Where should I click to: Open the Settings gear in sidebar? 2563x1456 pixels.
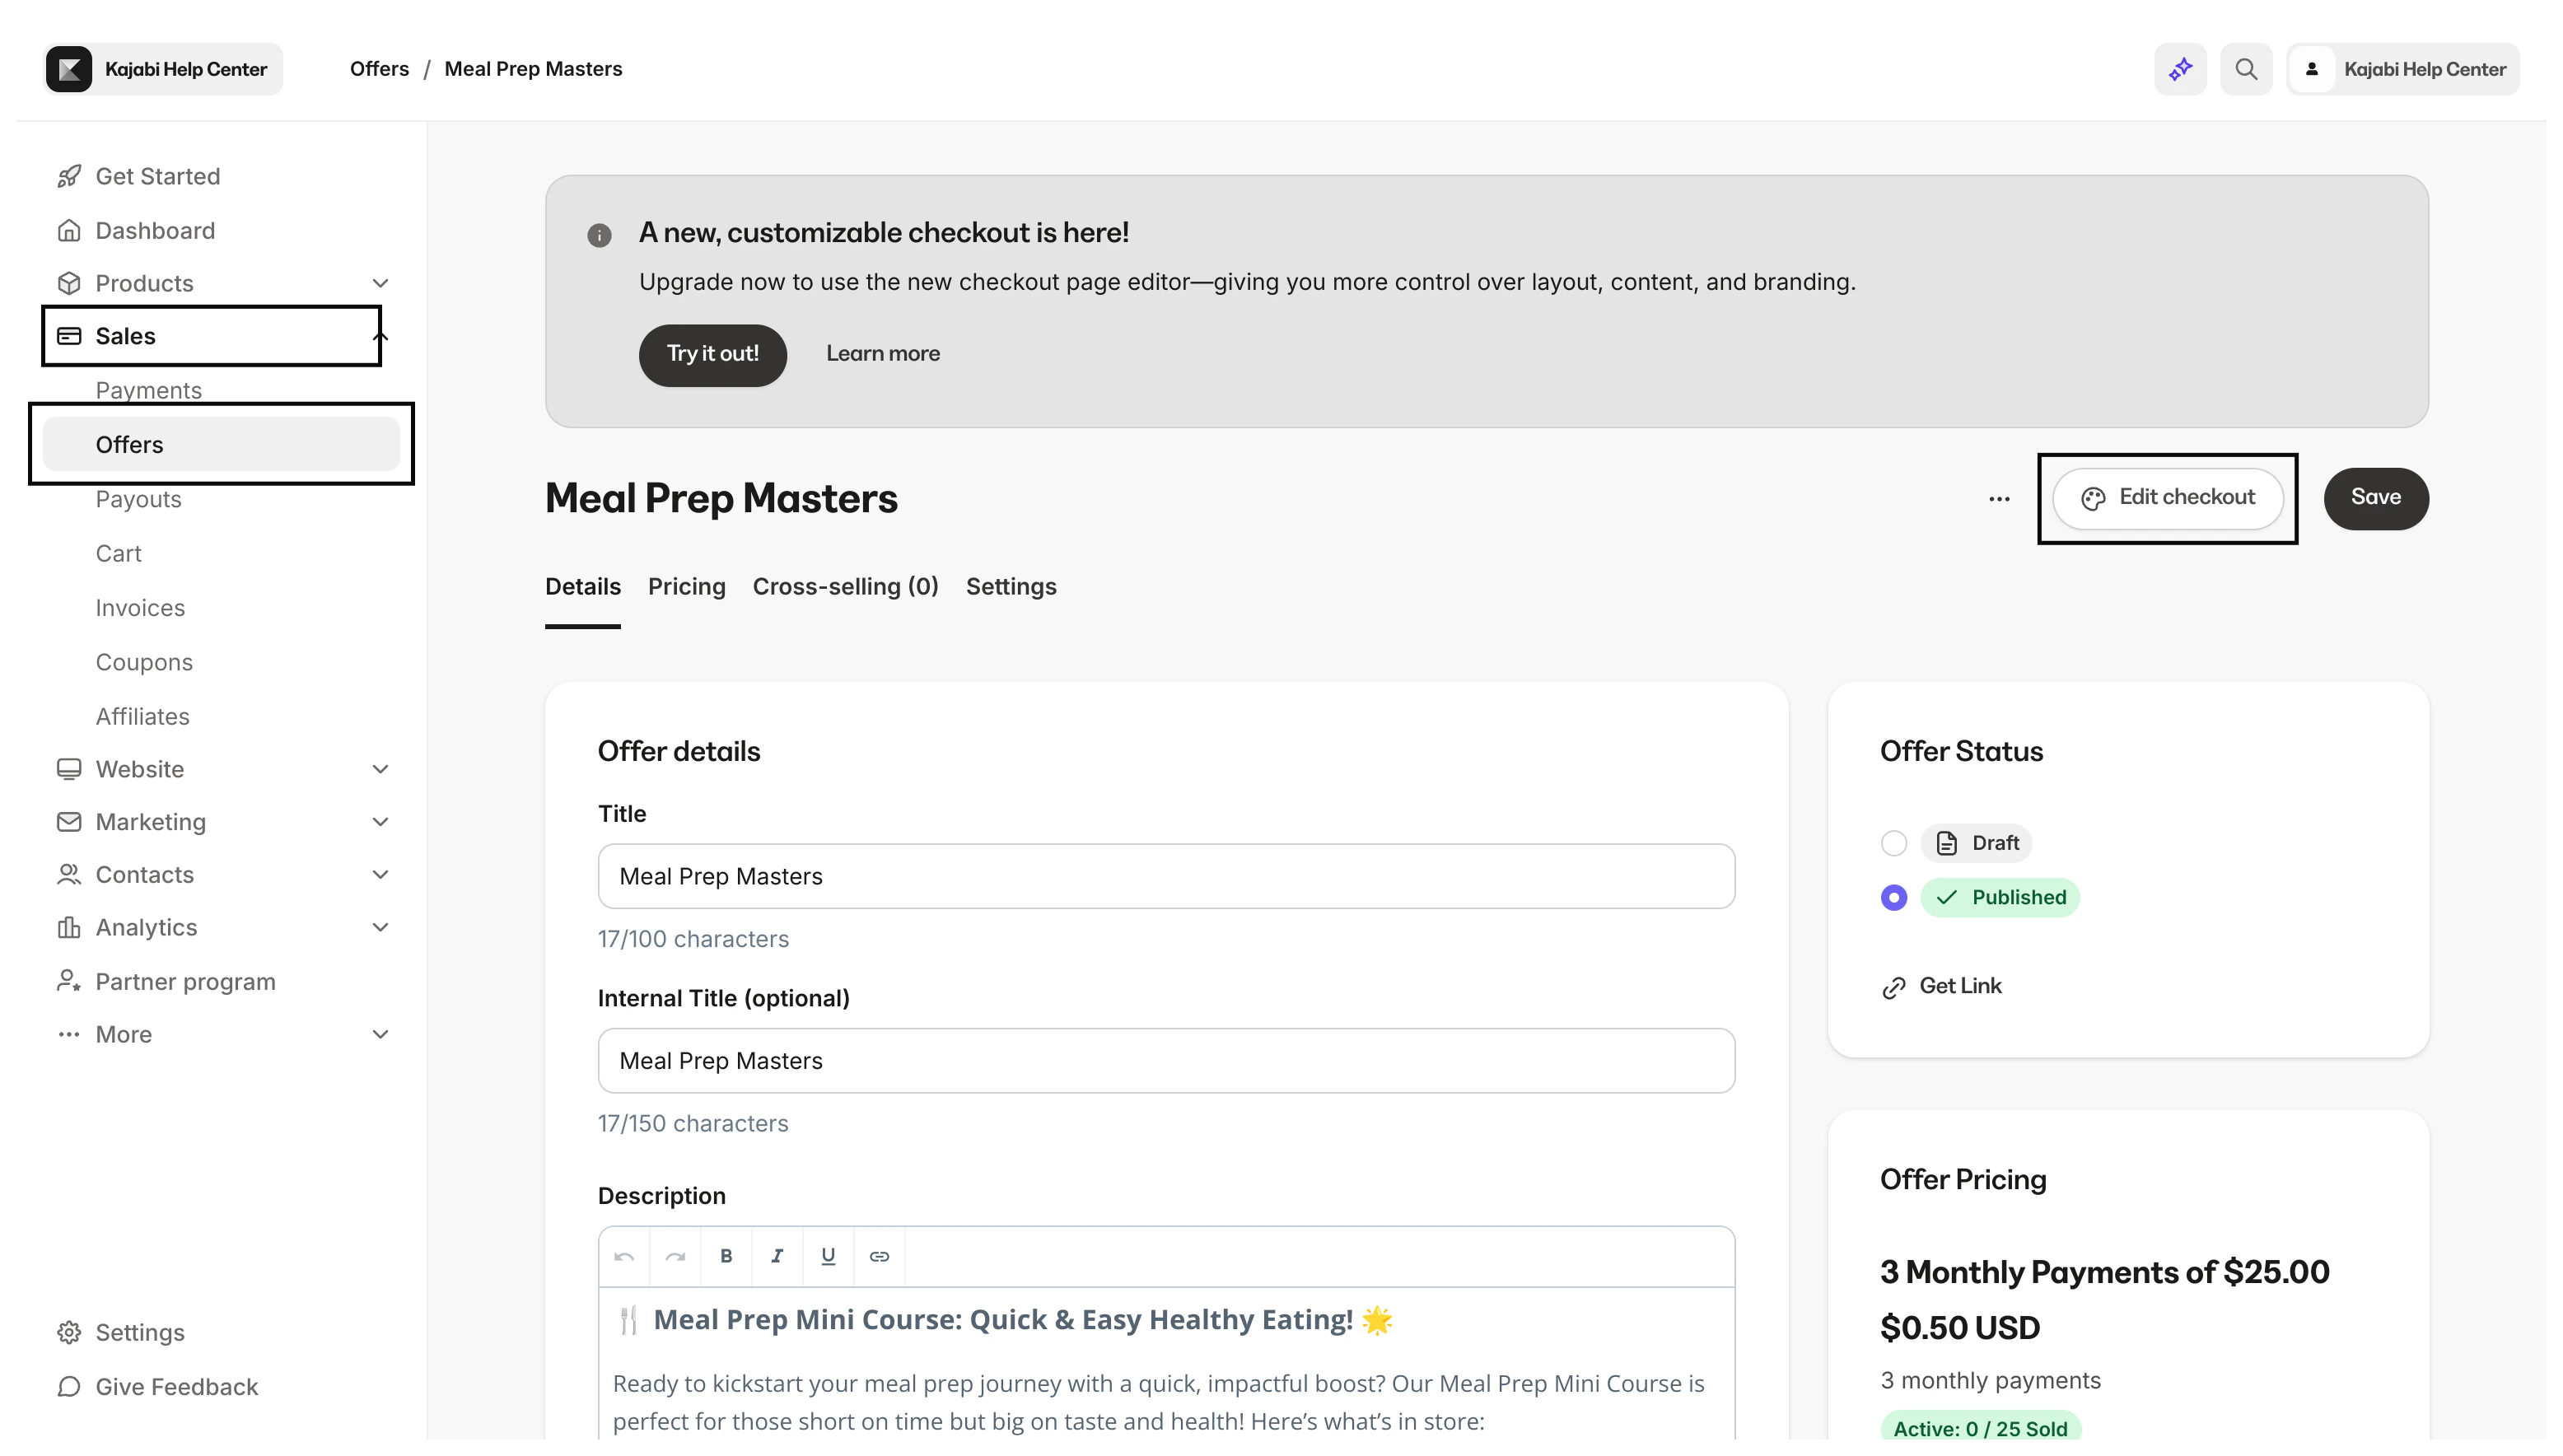pos(68,1331)
